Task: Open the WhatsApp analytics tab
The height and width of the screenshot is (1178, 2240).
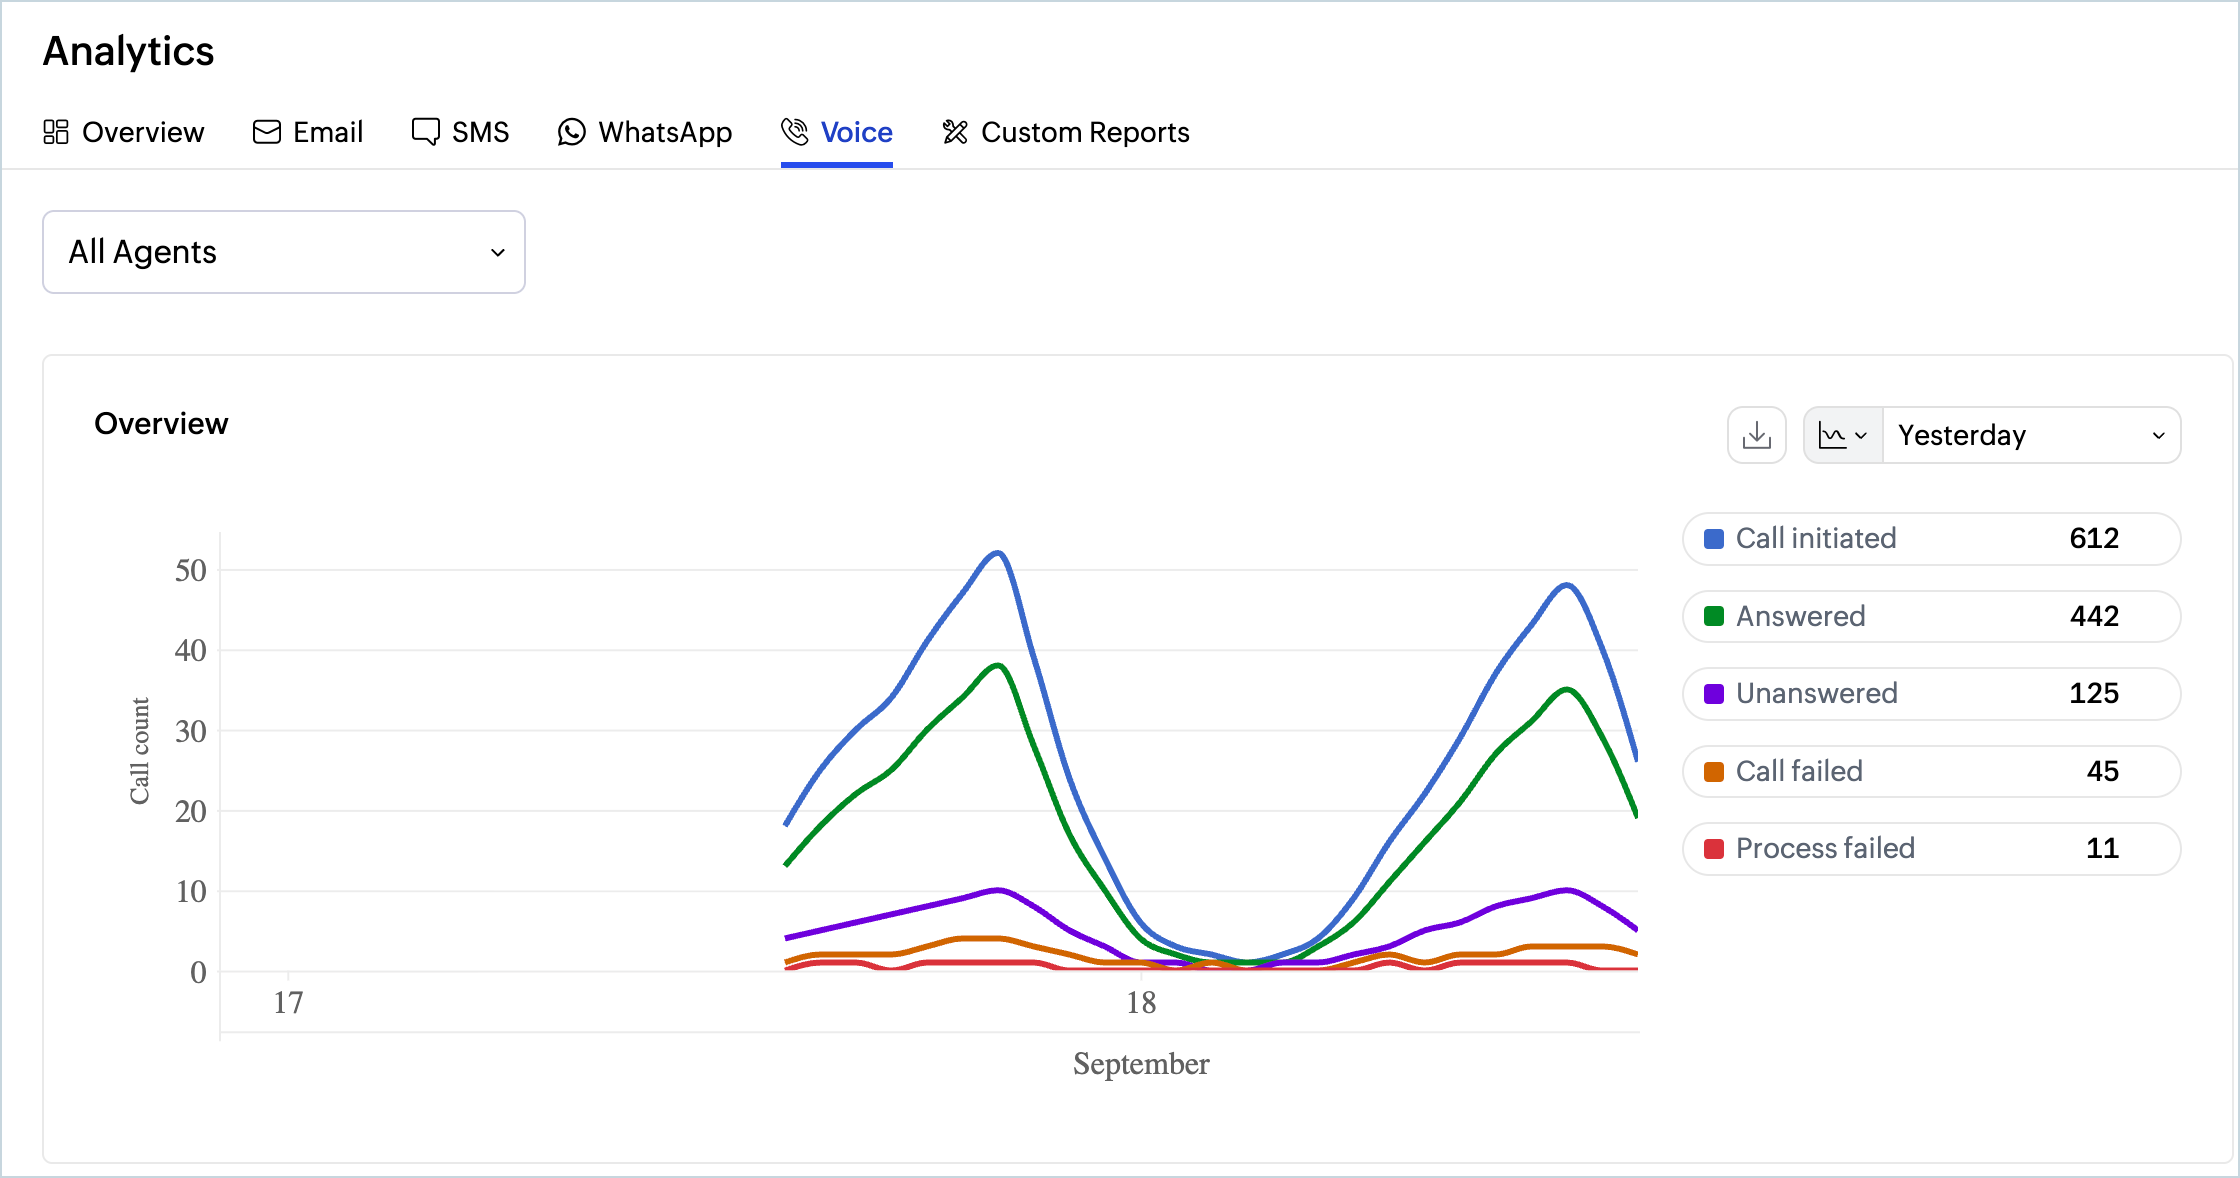Action: [644, 132]
